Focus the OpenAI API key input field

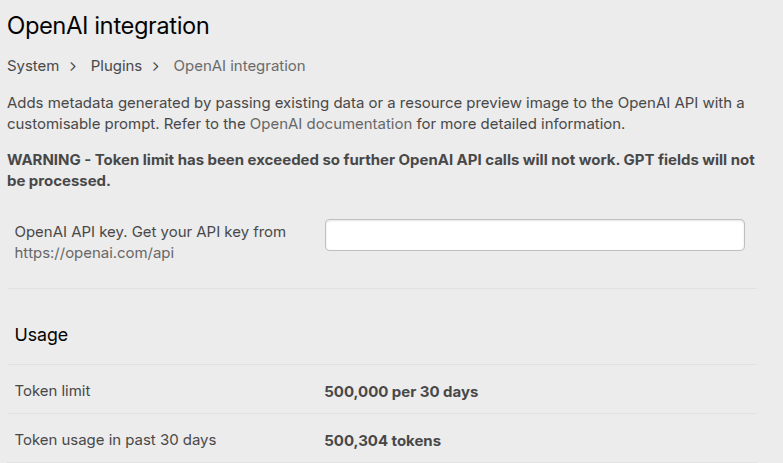[534, 235]
